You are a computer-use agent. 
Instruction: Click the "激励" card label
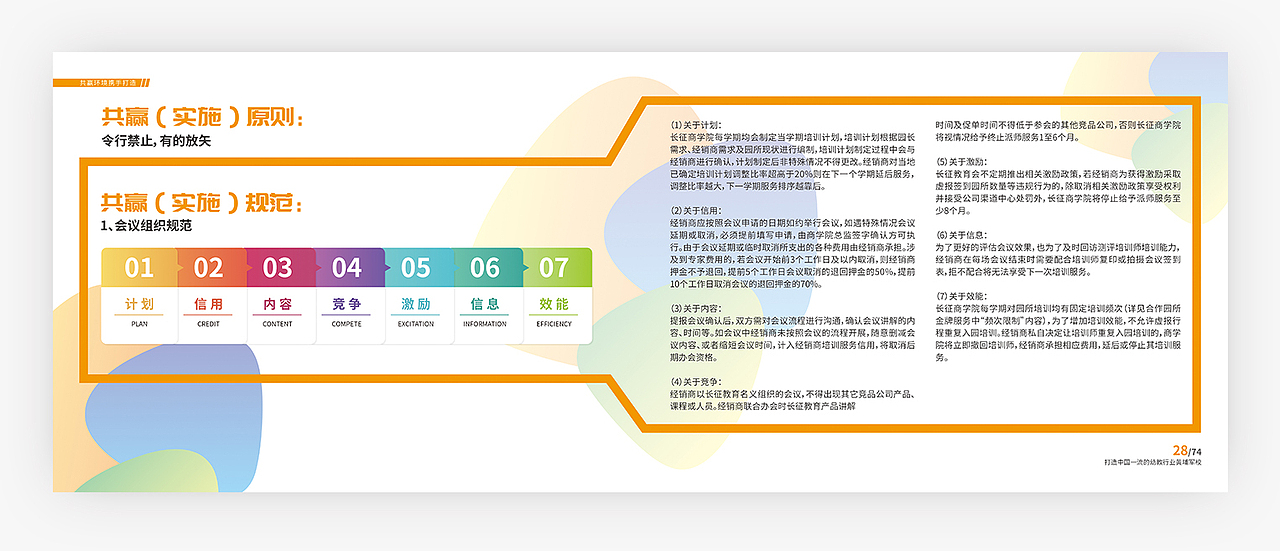pyautogui.click(x=416, y=304)
